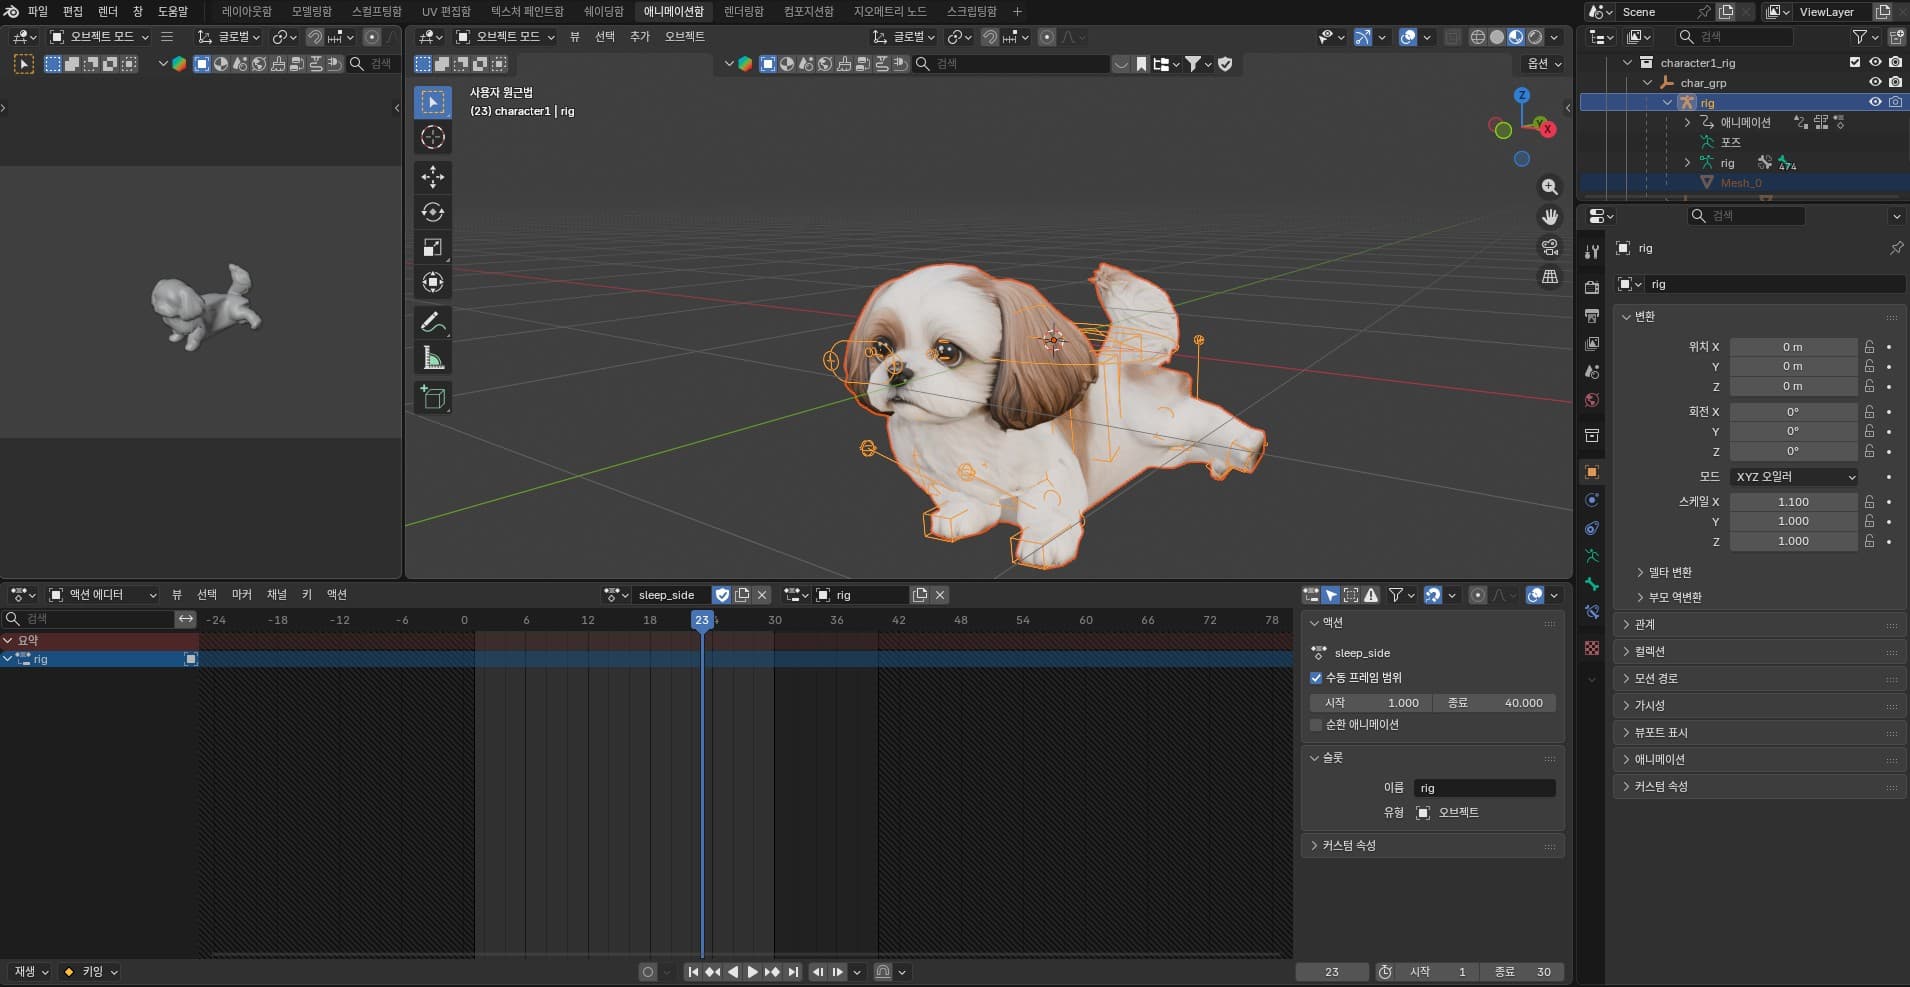The width and height of the screenshot is (1910, 987).
Task: Toggle lock on Scale X
Action: (1869, 502)
